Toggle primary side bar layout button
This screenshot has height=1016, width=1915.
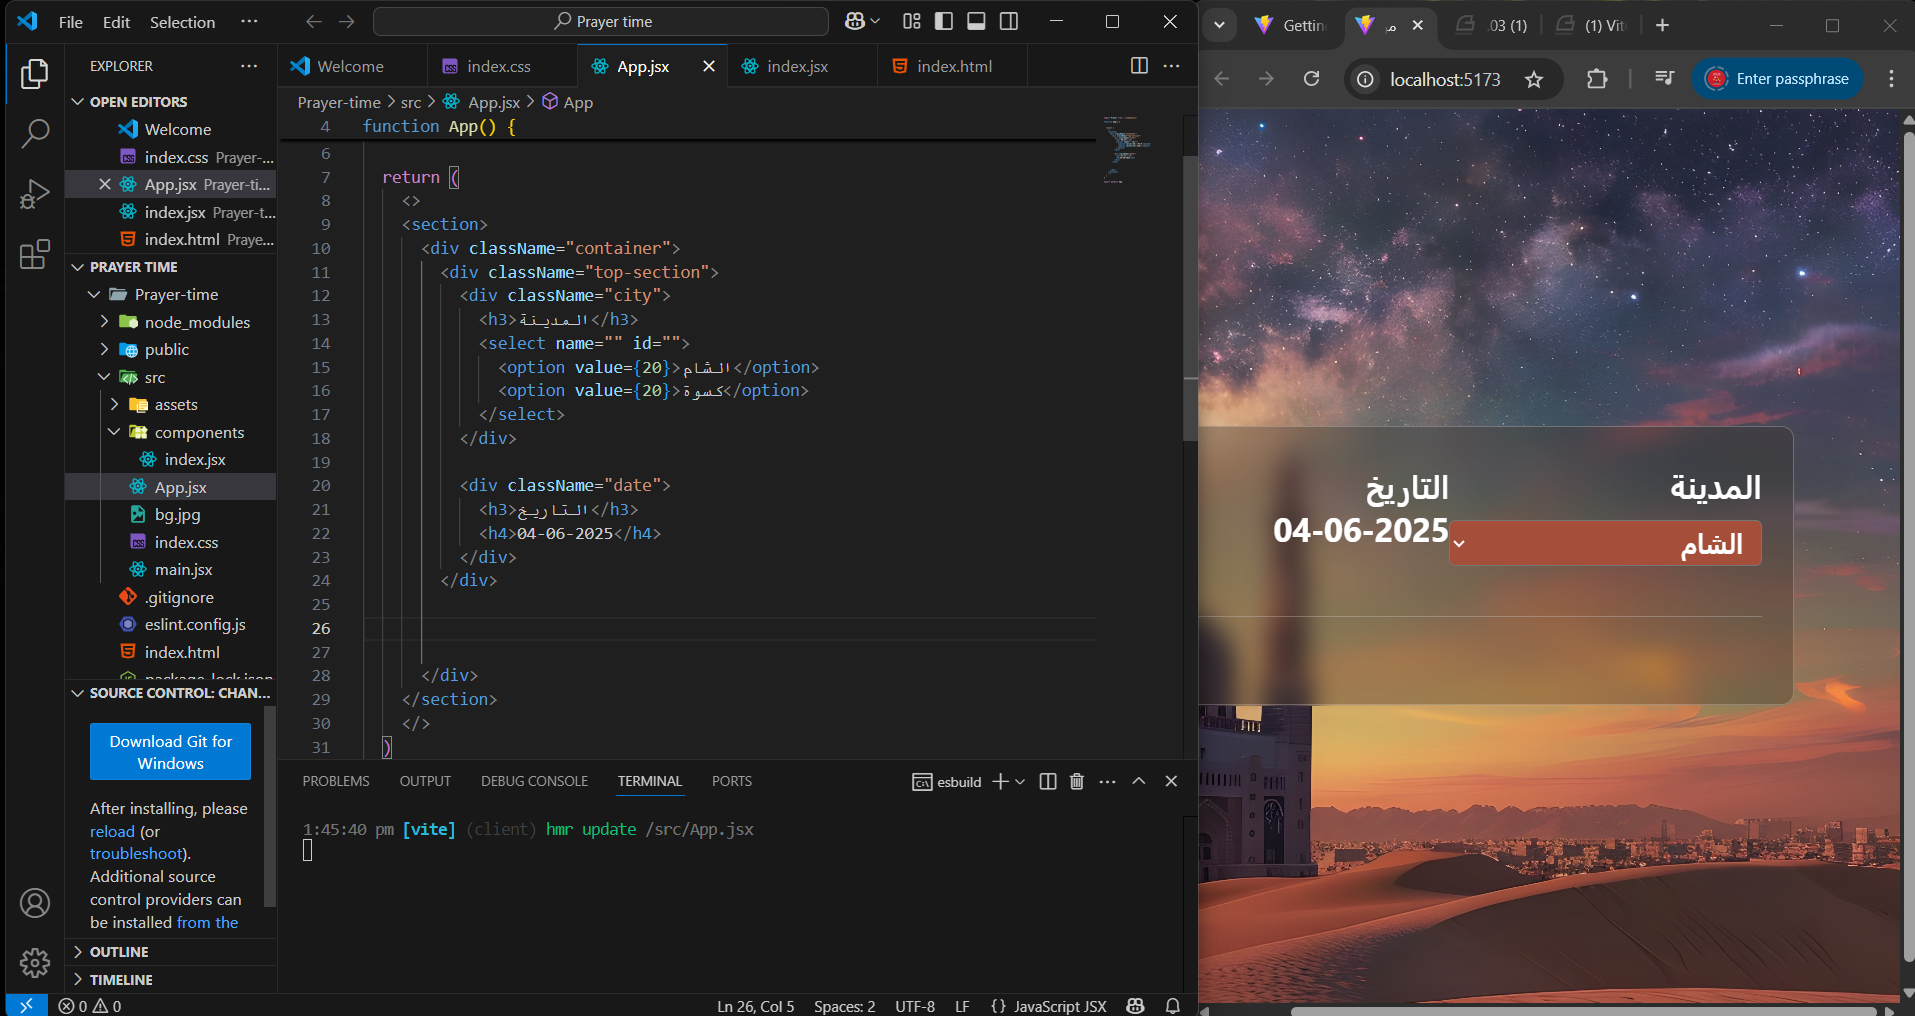pos(944,22)
